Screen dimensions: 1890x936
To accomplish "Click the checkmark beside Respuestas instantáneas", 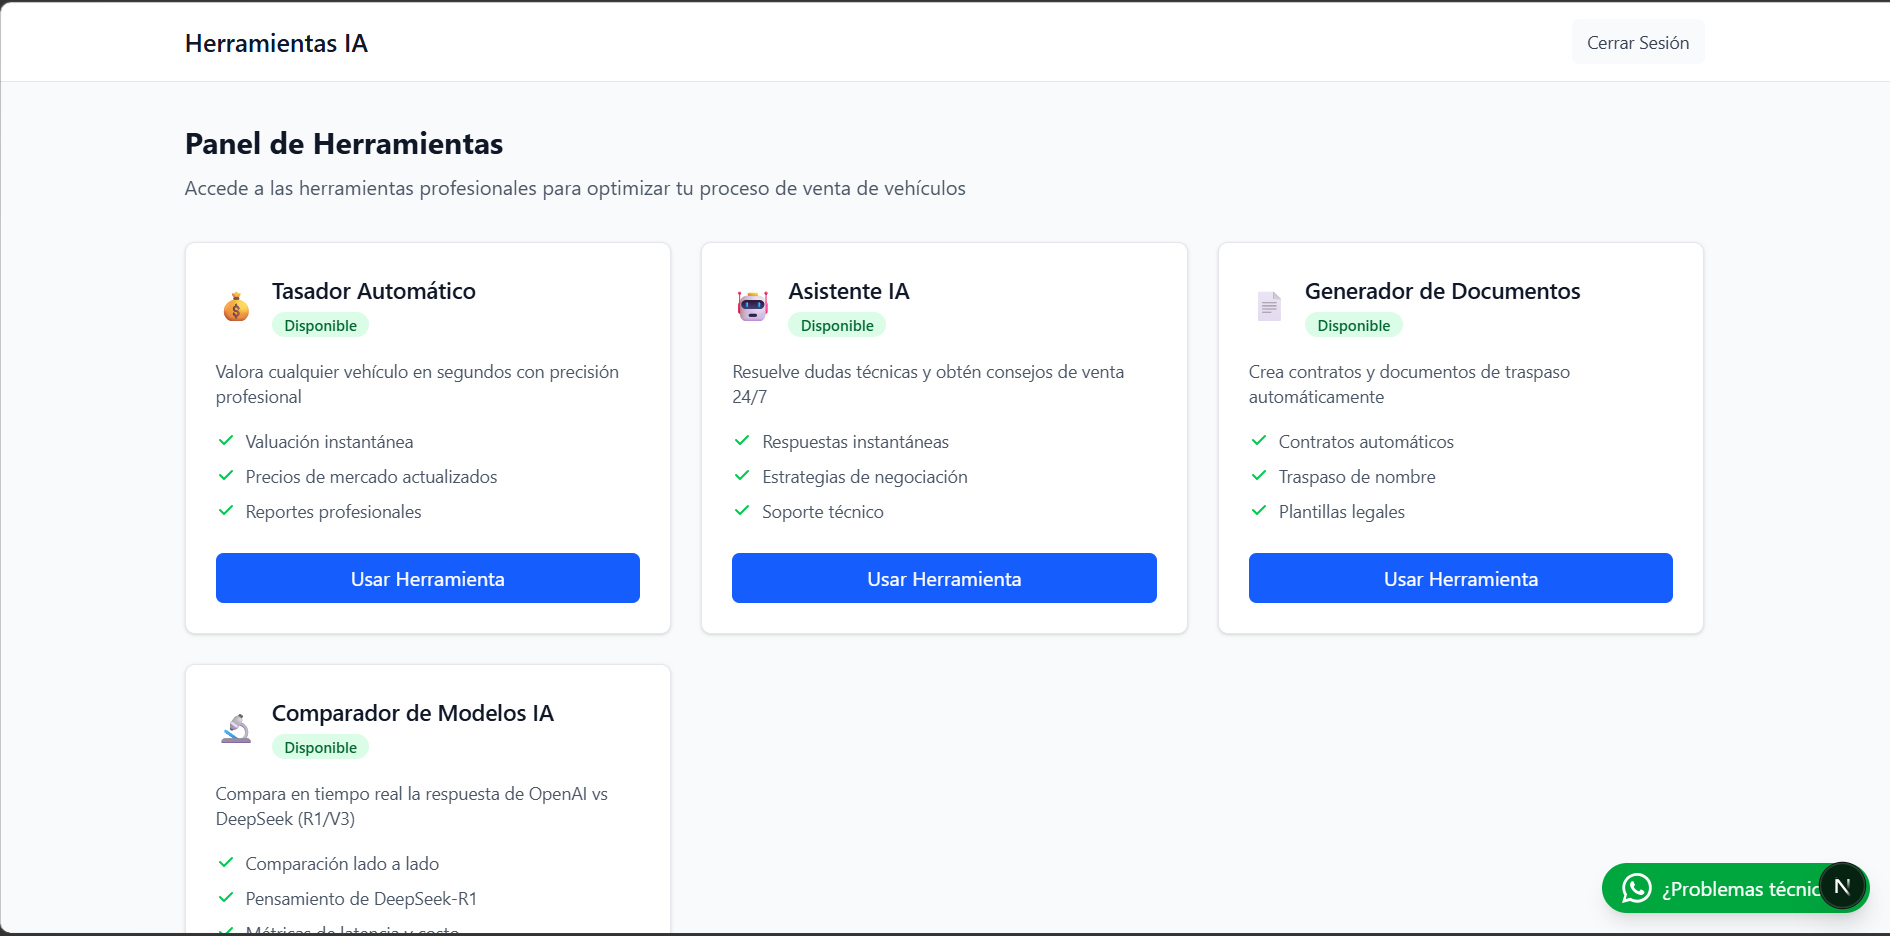I will click(742, 441).
